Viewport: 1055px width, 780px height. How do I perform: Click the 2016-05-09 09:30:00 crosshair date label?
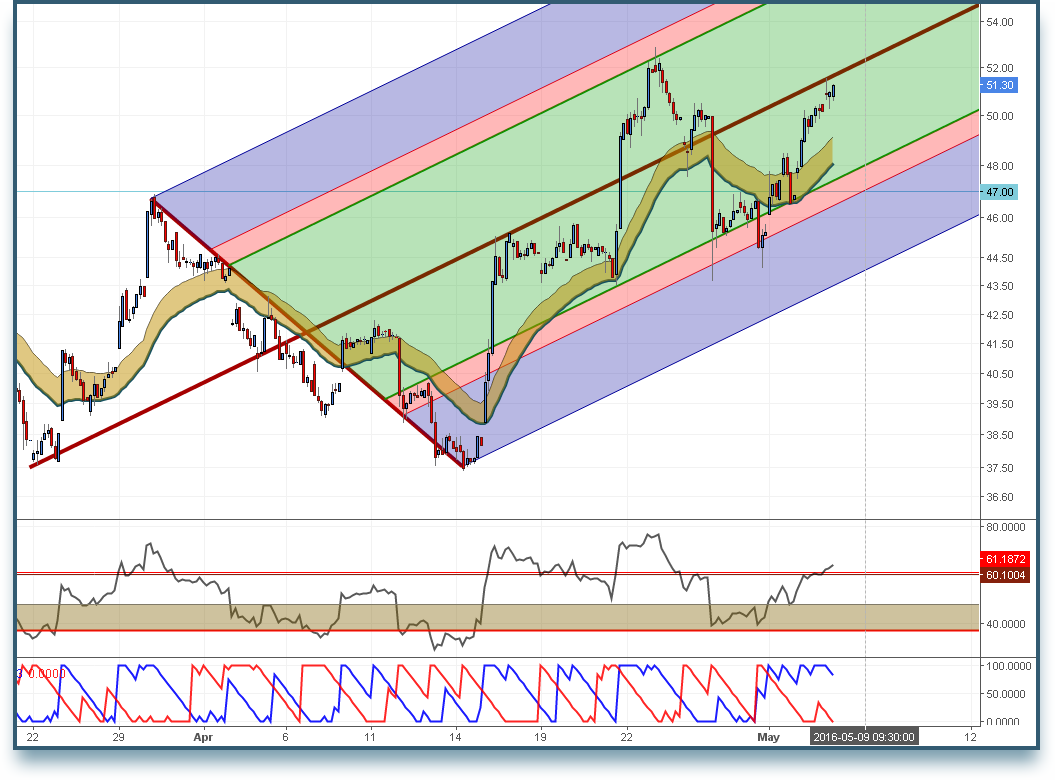tap(864, 737)
